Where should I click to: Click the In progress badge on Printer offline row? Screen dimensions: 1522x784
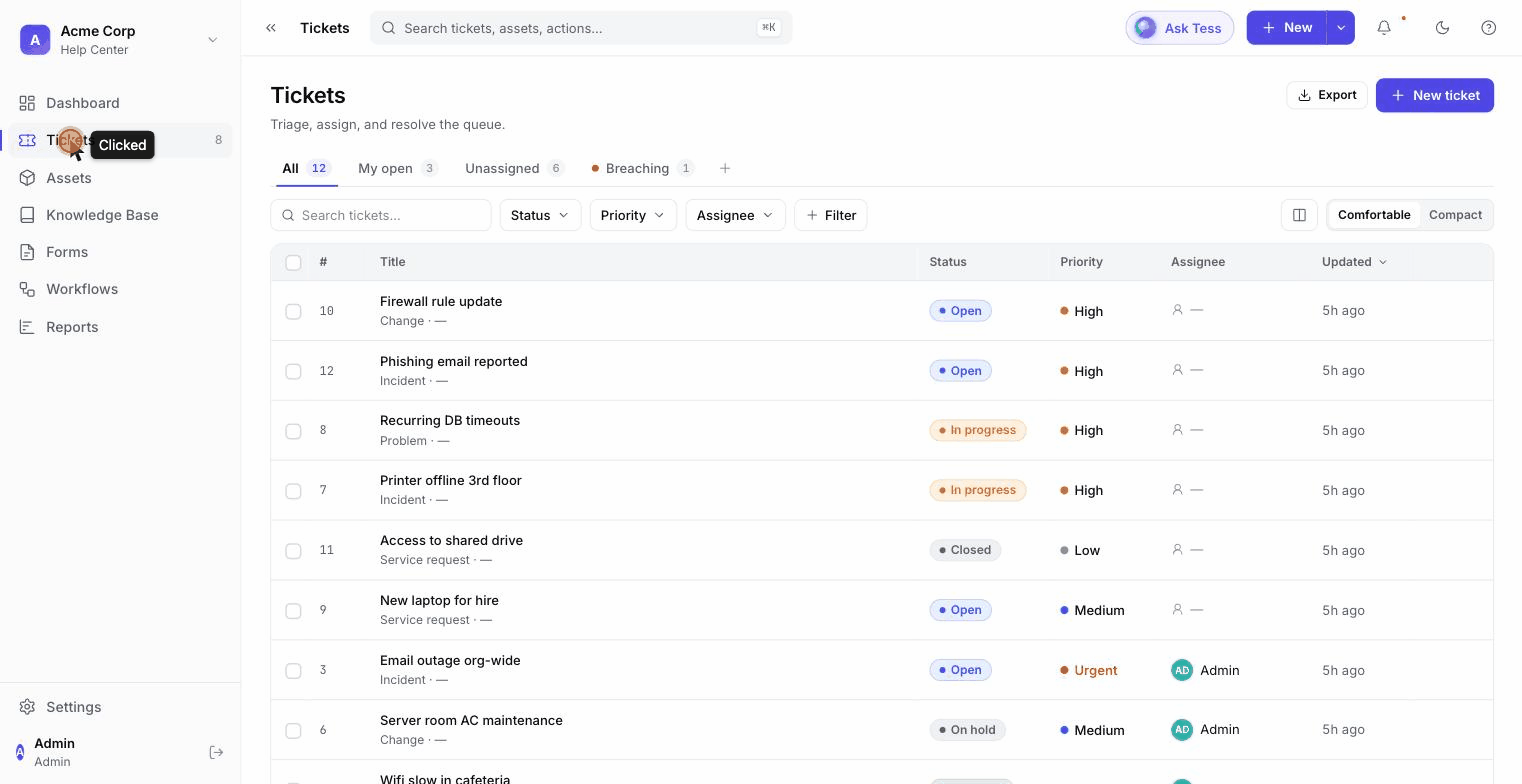pos(977,490)
